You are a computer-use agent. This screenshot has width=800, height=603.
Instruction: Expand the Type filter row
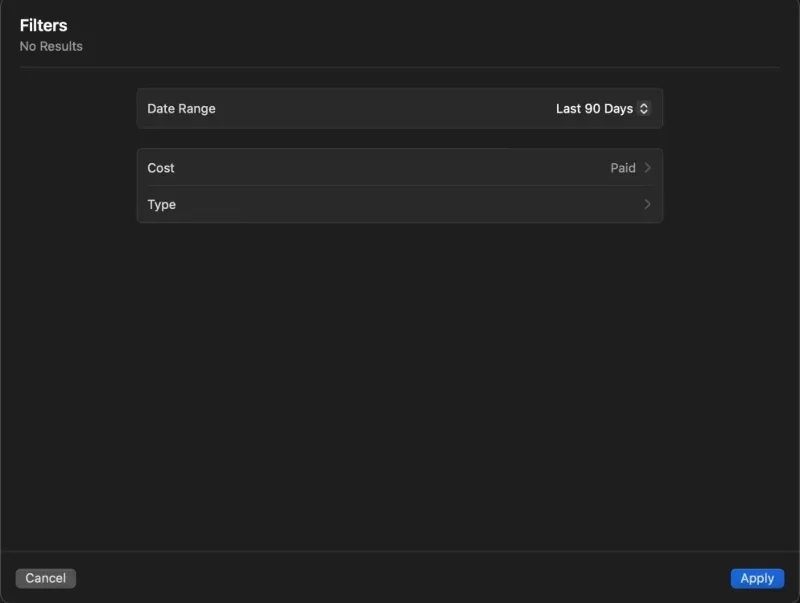[400, 204]
